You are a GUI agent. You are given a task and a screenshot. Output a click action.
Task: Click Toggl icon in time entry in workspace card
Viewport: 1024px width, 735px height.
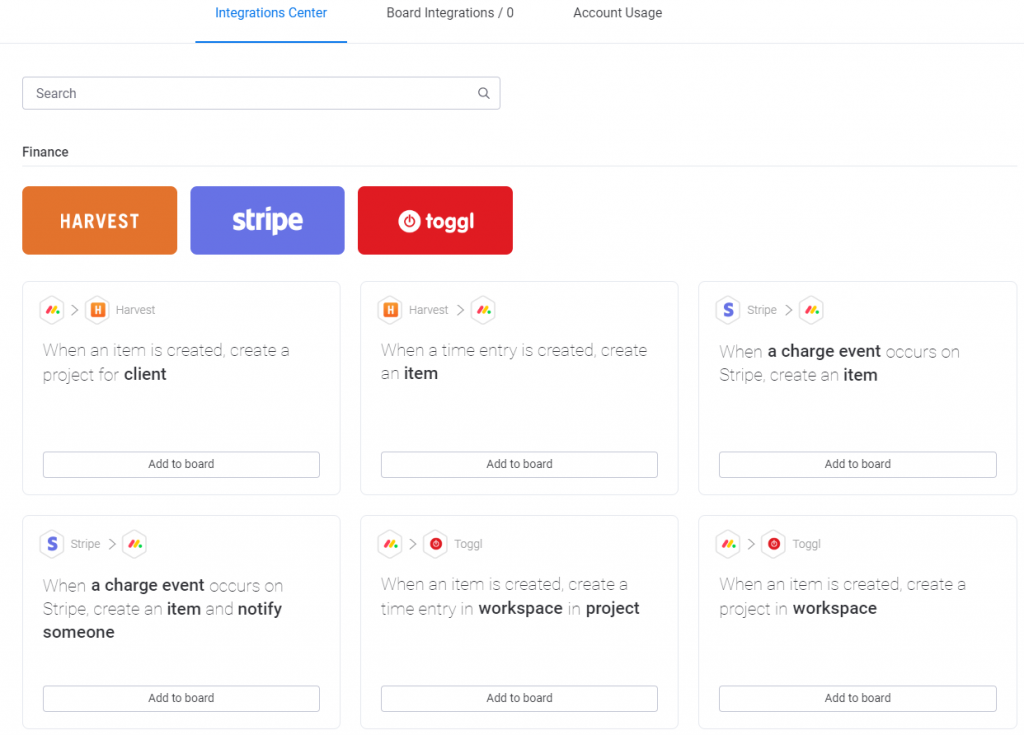[x=436, y=544]
